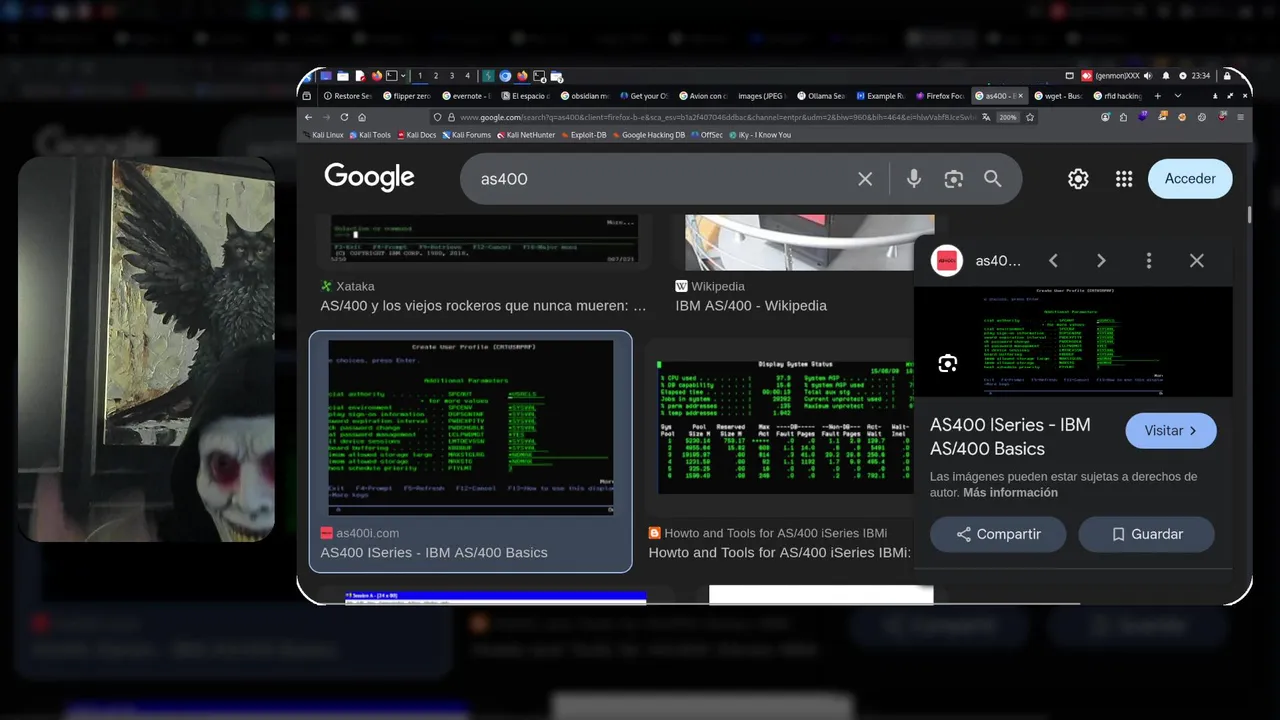Open Firefox View icon in tab bar
Screen dimensions: 1280x720
(306, 96)
